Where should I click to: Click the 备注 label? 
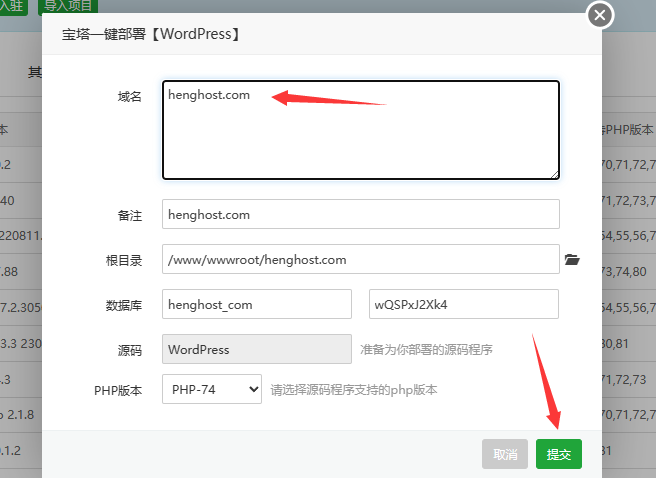click(x=129, y=215)
